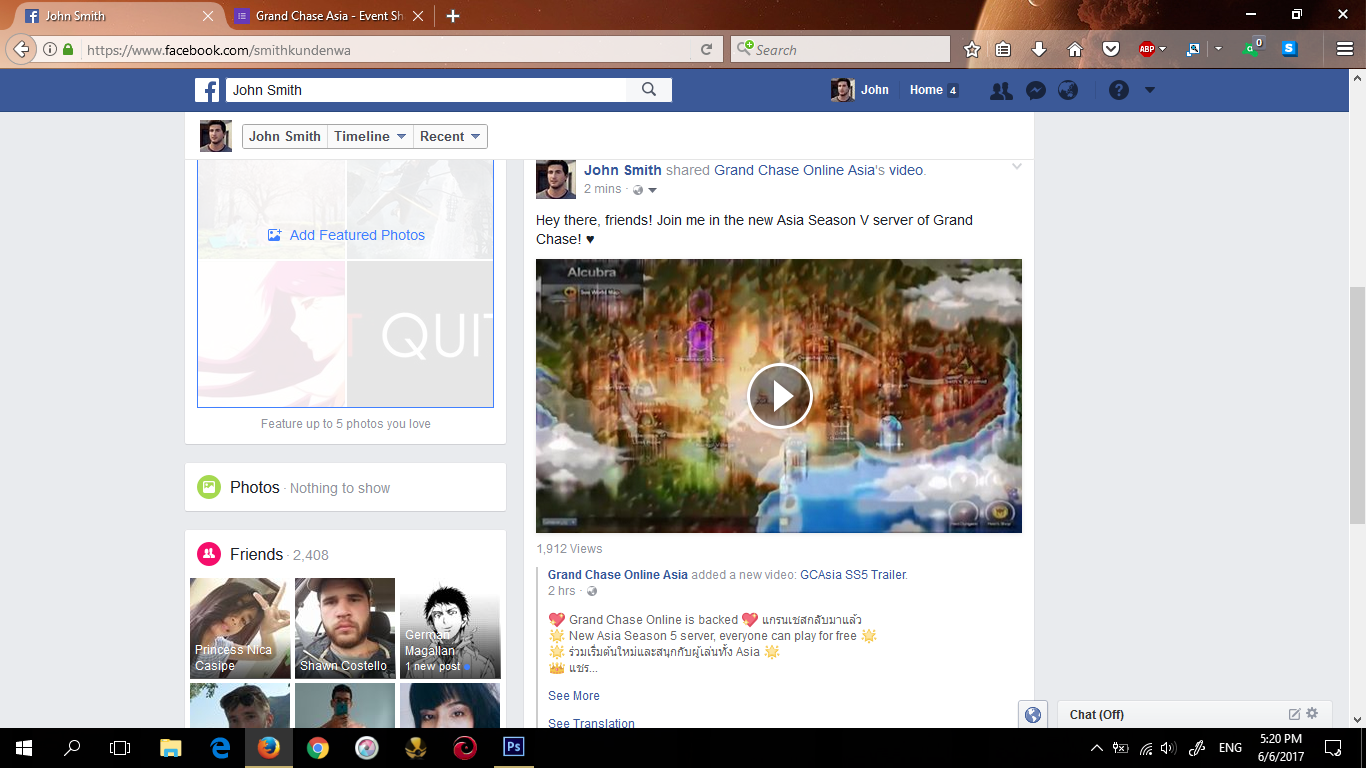Click the green Photos section icon

[209, 487]
